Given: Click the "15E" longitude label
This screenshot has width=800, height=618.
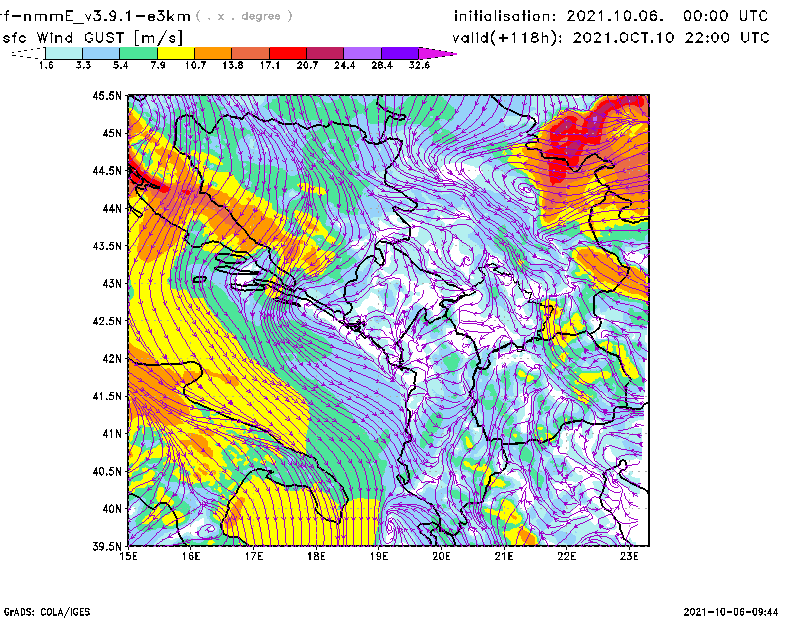Looking at the screenshot, I should point(128,556).
